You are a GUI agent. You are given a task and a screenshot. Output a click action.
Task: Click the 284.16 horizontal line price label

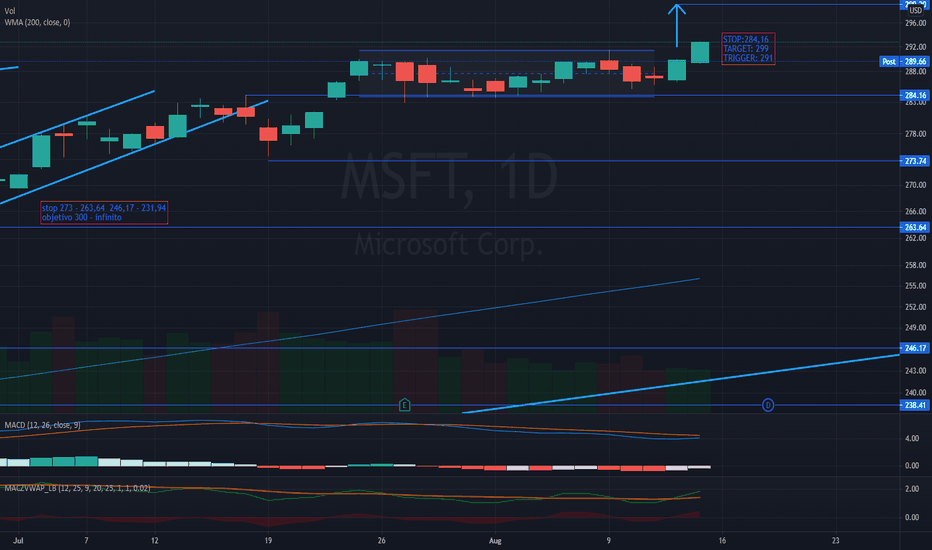coord(915,95)
